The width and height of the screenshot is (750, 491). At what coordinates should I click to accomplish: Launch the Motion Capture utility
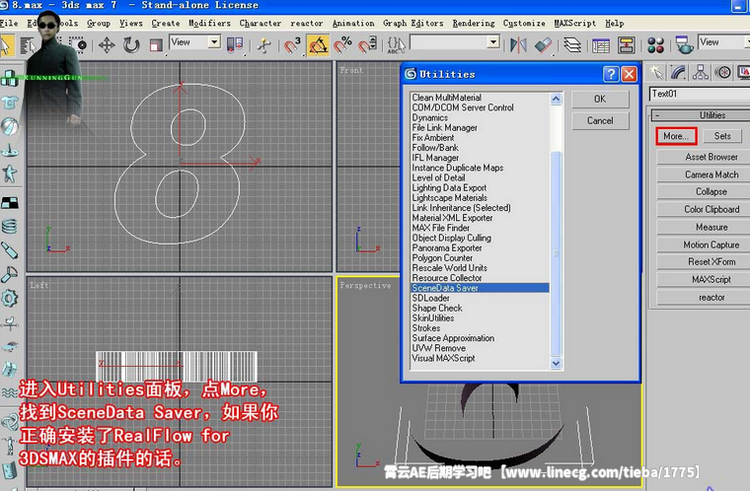click(x=711, y=244)
